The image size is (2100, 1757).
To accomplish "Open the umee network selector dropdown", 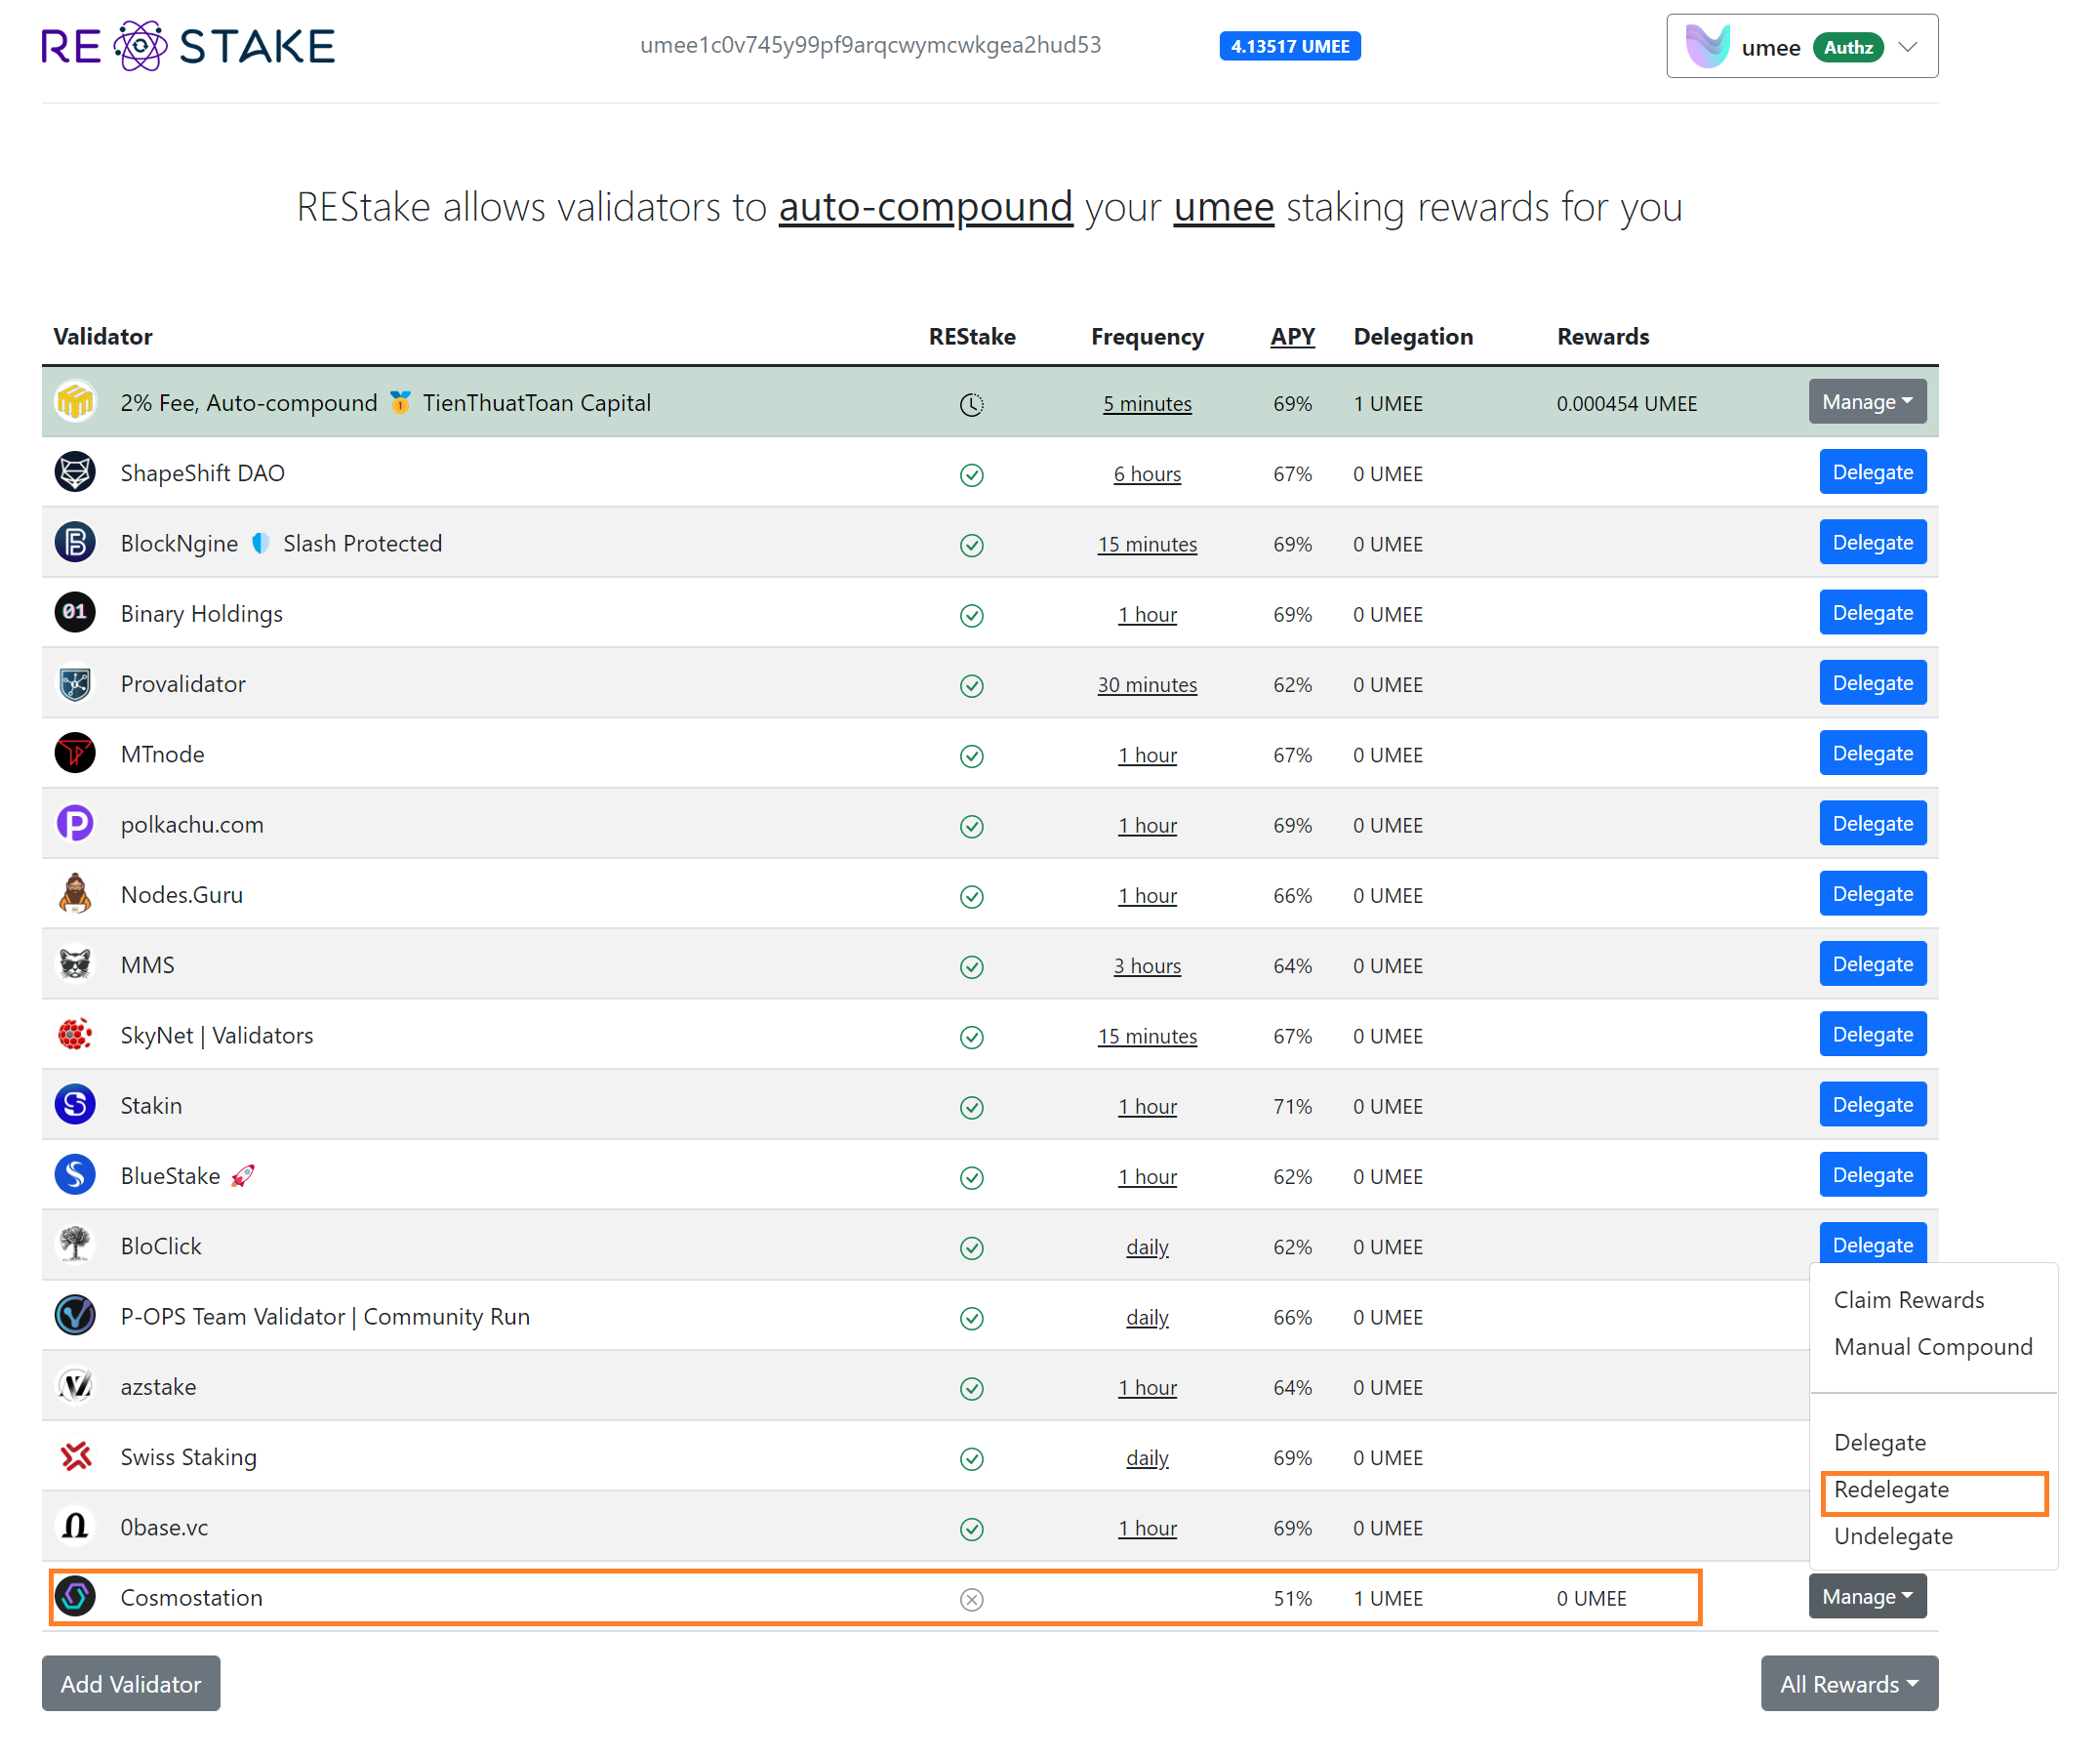I will 1801,46.
